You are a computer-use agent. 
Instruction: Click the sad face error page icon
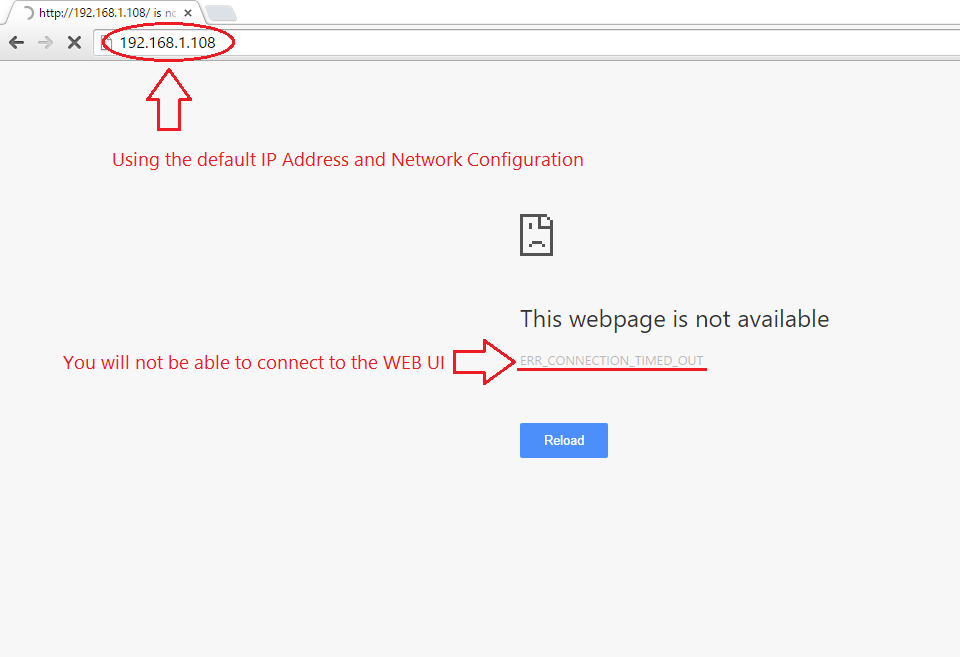536,235
